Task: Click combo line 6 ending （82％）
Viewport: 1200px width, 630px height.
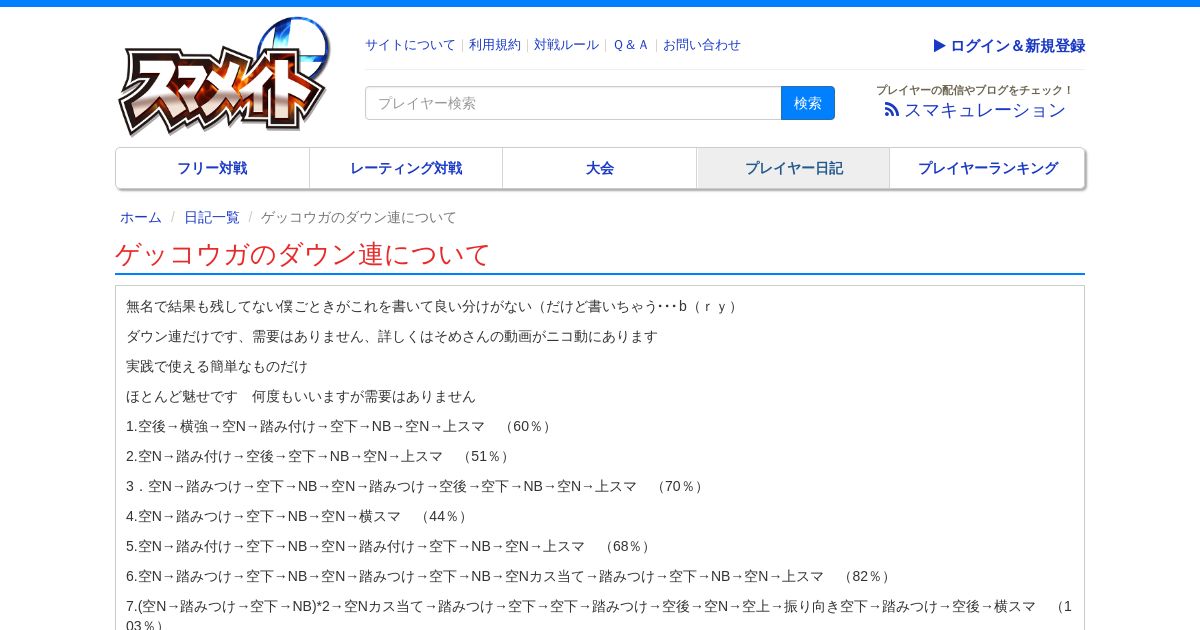Action: 510,576
